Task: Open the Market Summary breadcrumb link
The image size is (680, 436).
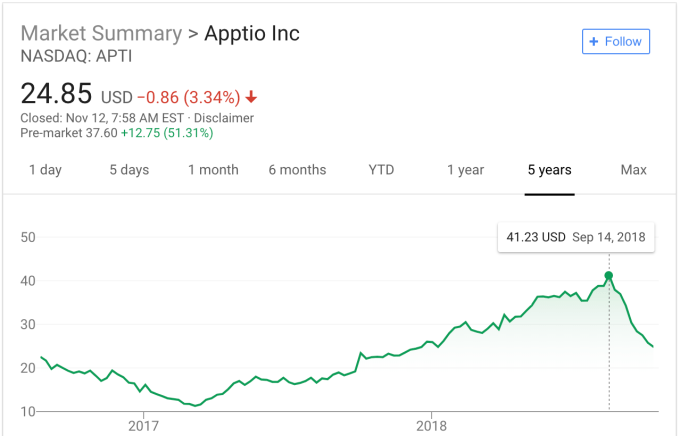Action: tap(101, 33)
